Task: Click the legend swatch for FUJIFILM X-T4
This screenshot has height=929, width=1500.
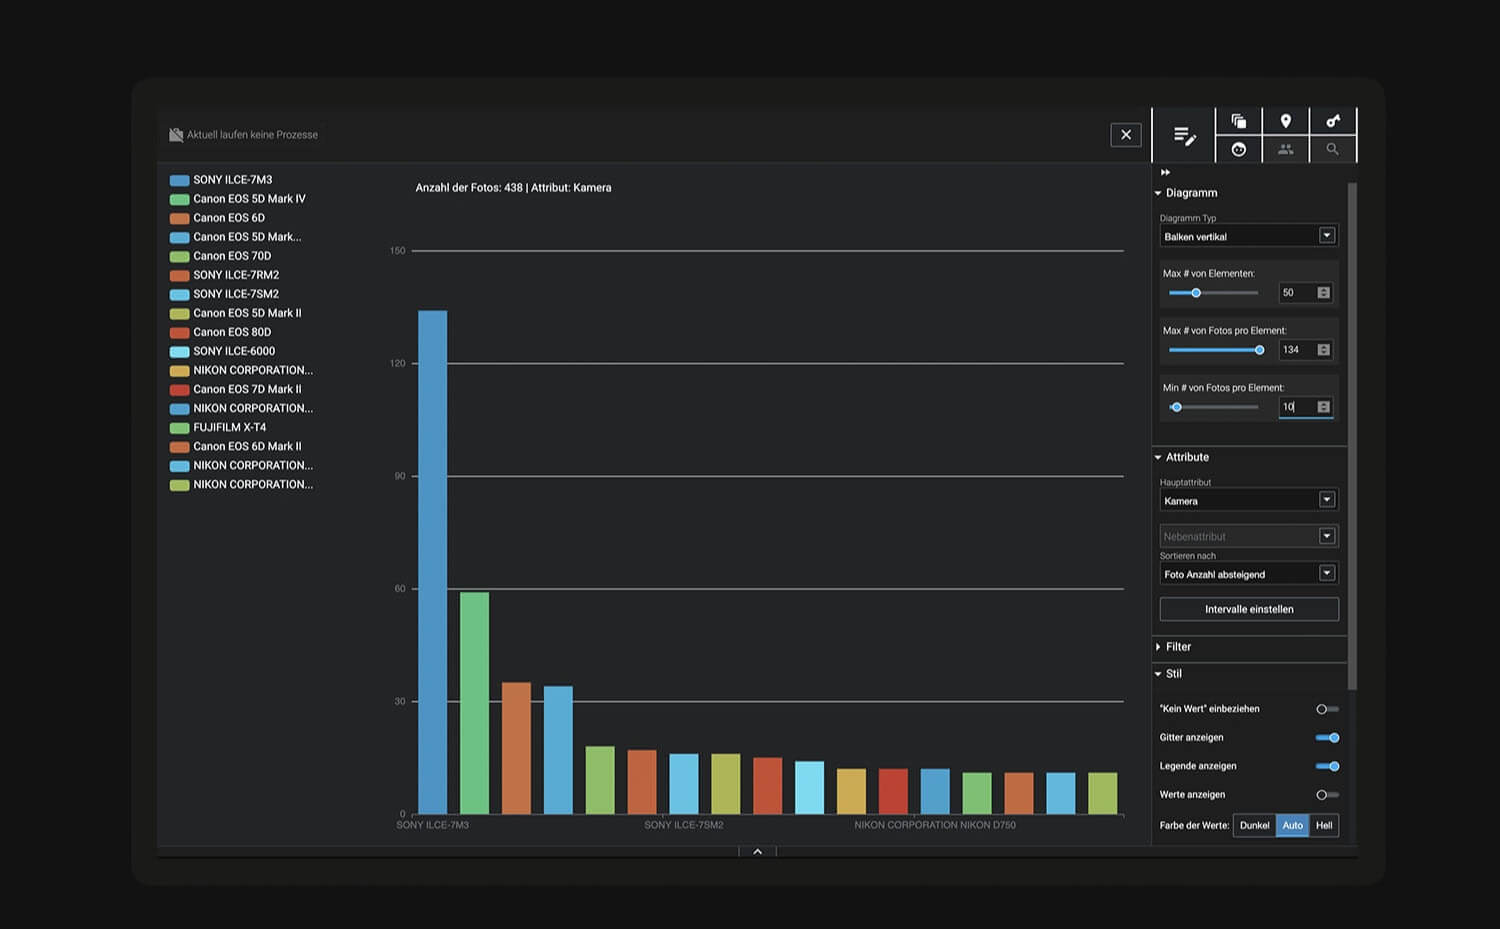Action: pos(180,427)
